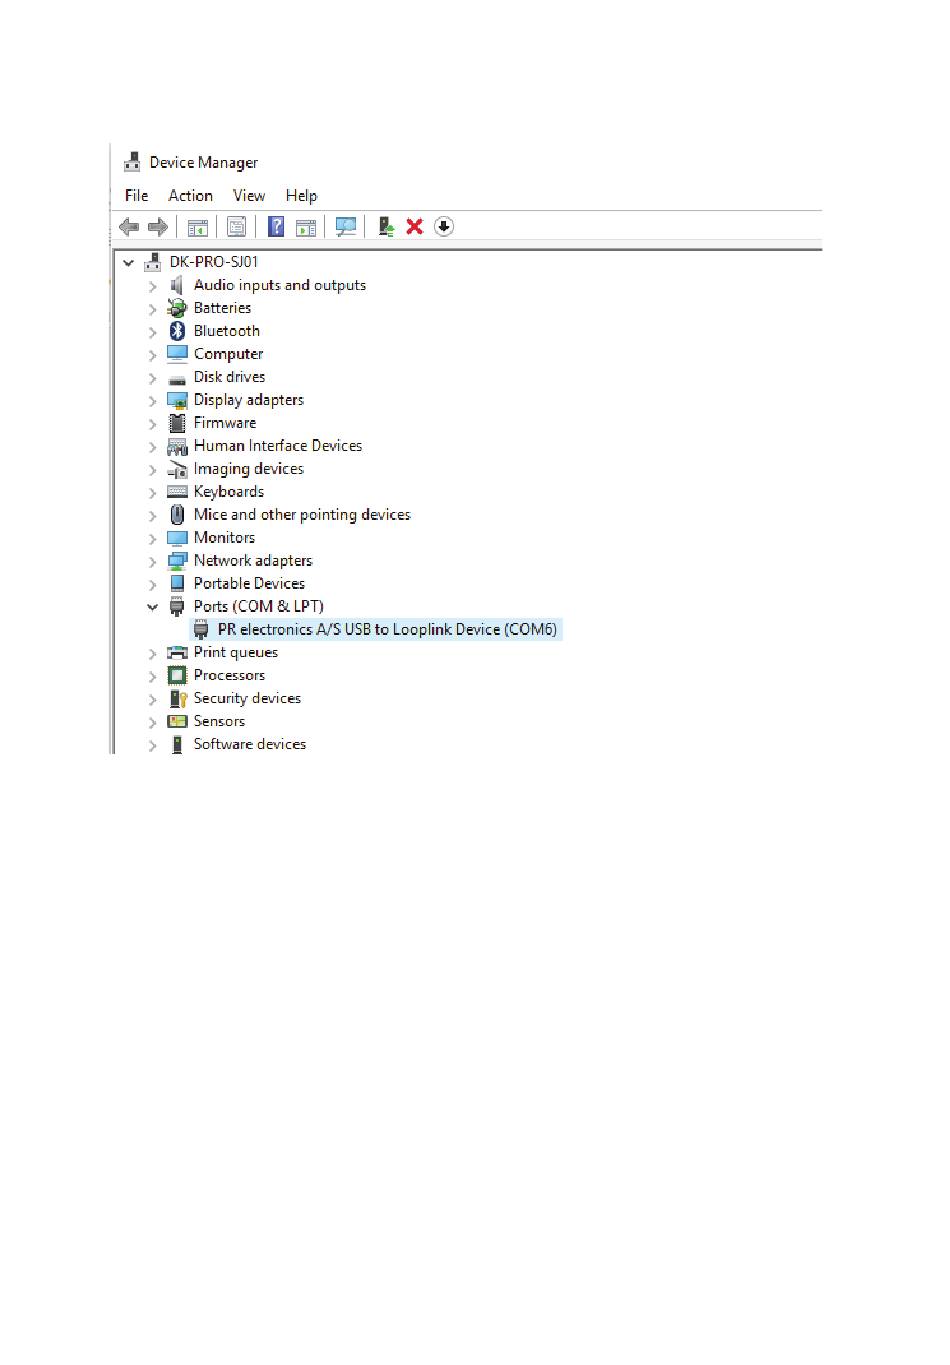Toggle the Show/Hide Action Pane toolbar icon
The height and width of the screenshot is (1365, 950).
pos(306,227)
